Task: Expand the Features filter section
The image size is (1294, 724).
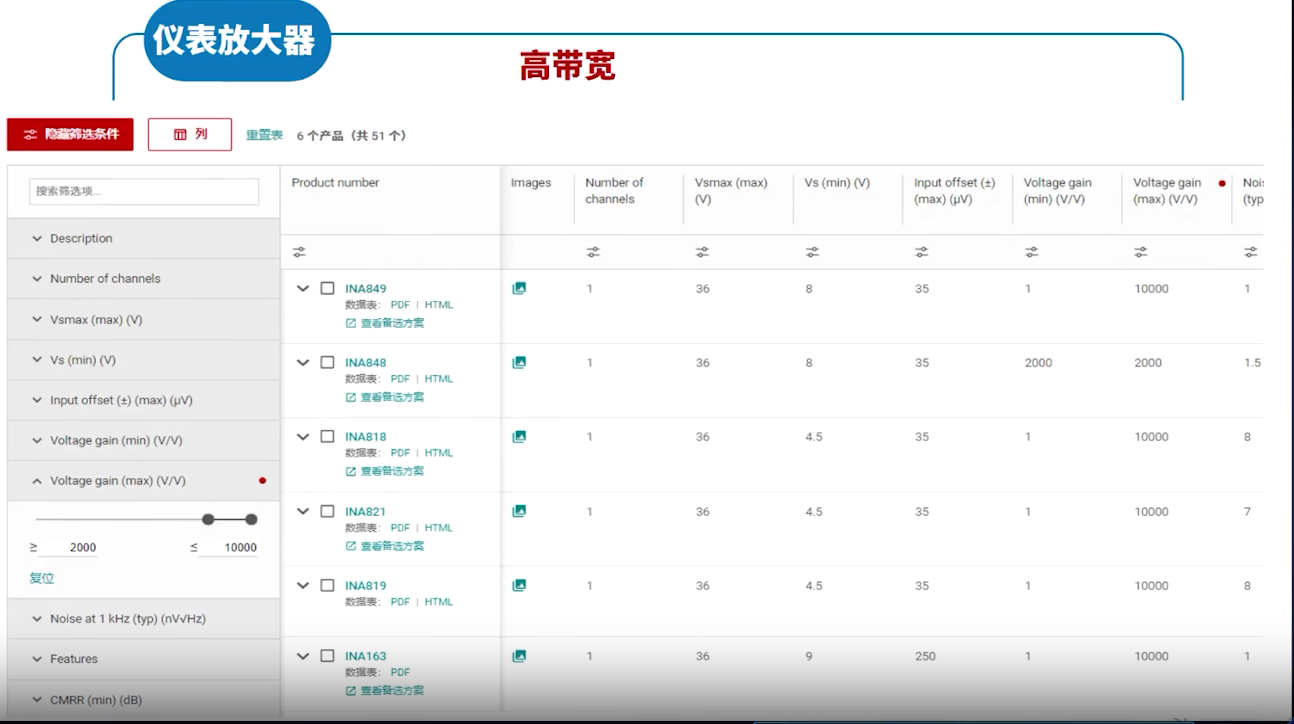Action: click(x=143, y=659)
